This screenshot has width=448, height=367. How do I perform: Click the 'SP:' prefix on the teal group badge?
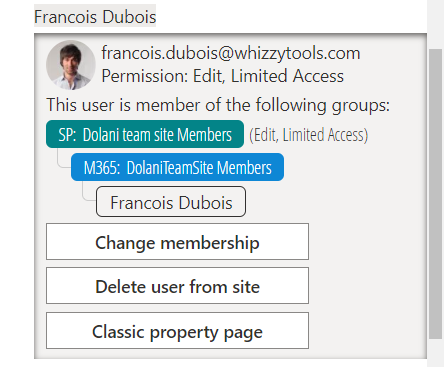pyautogui.click(x=67, y=135)
